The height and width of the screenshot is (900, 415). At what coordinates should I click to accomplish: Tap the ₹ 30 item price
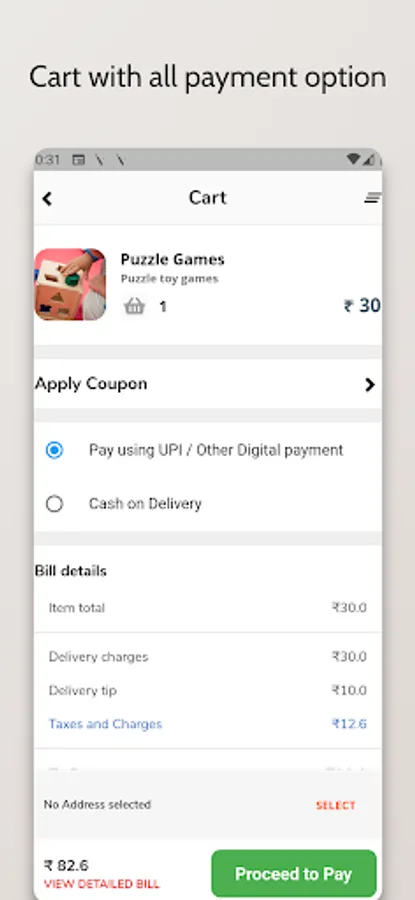(x=362, y=306)
